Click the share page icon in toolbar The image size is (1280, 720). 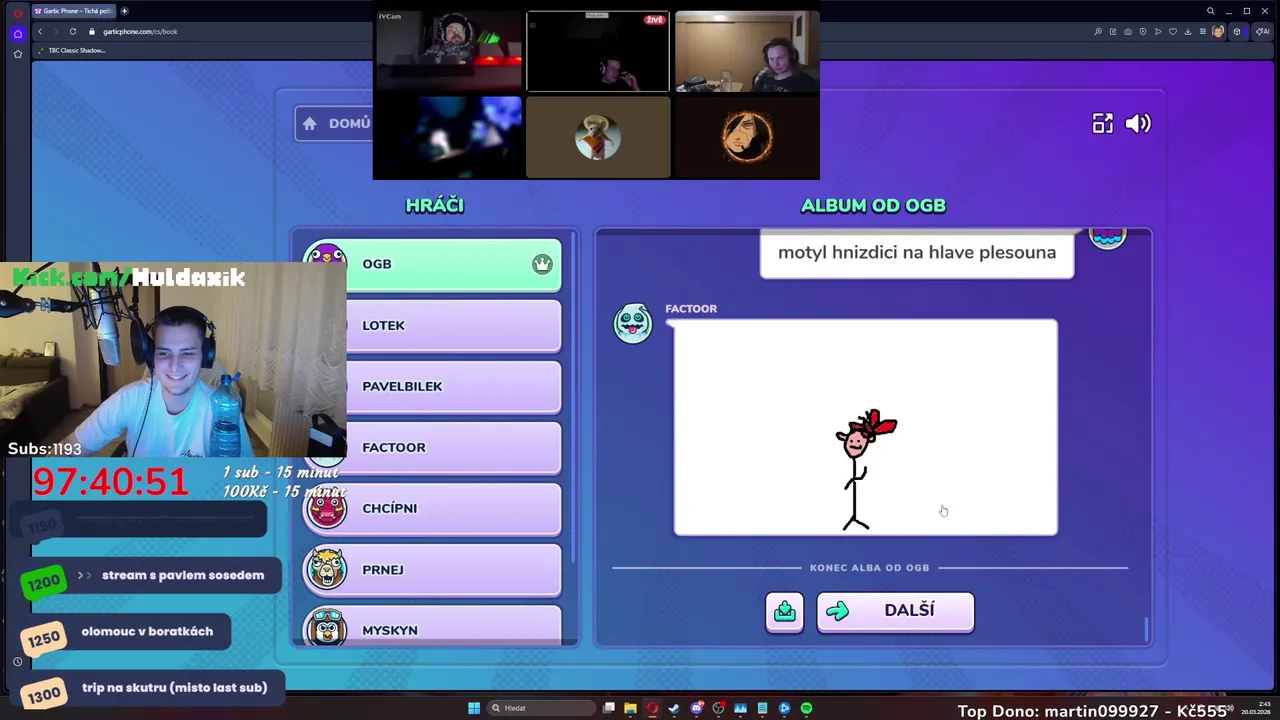[x=1113, y=31]
